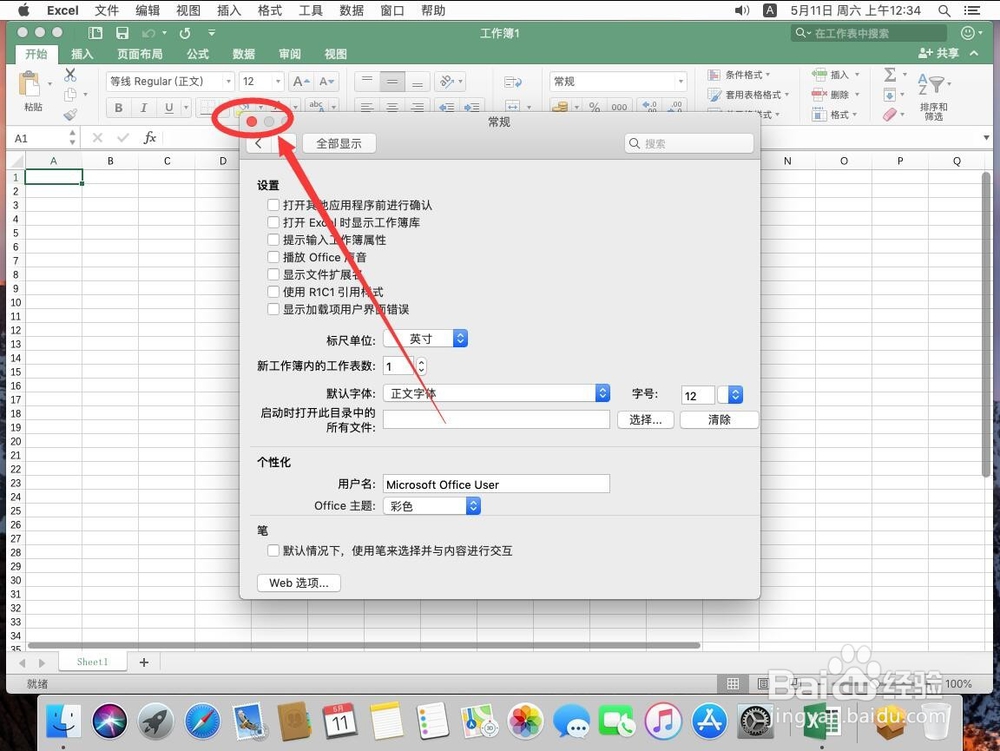Click the Redo arrow icon in title bar
The width and height of the screenshot is (1000, 751).
(x=185, y=33)
